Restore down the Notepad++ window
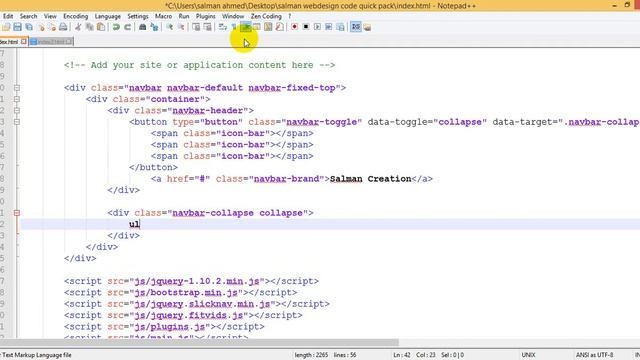 click(x=627, y=5)
